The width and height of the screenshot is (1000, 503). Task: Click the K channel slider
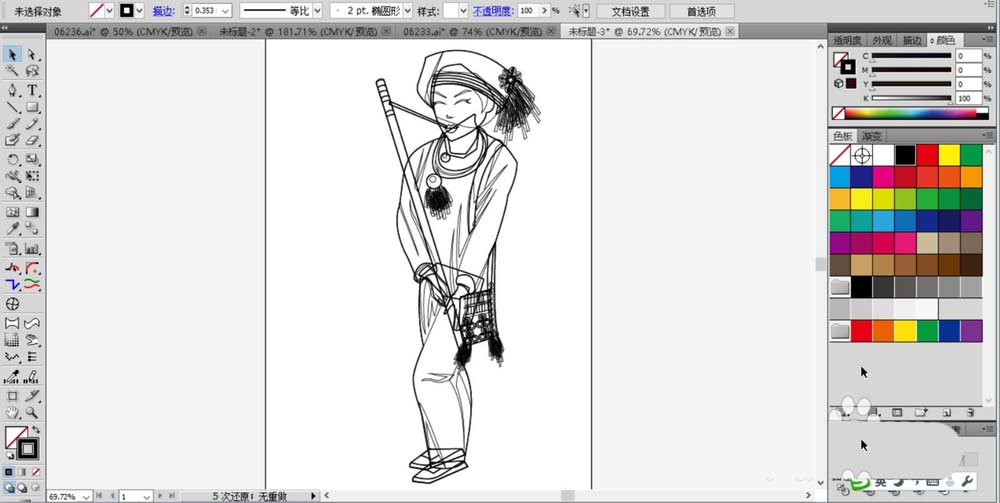point(911,98)
